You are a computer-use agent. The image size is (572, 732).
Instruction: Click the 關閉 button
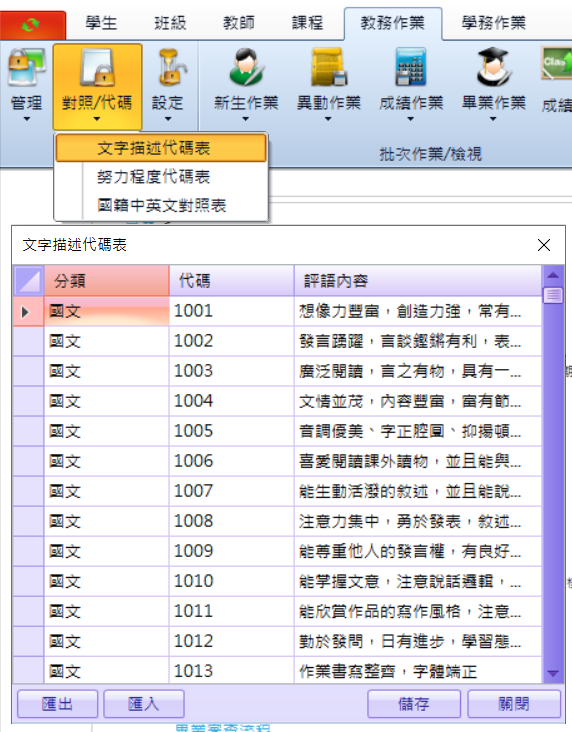point(514,704)
